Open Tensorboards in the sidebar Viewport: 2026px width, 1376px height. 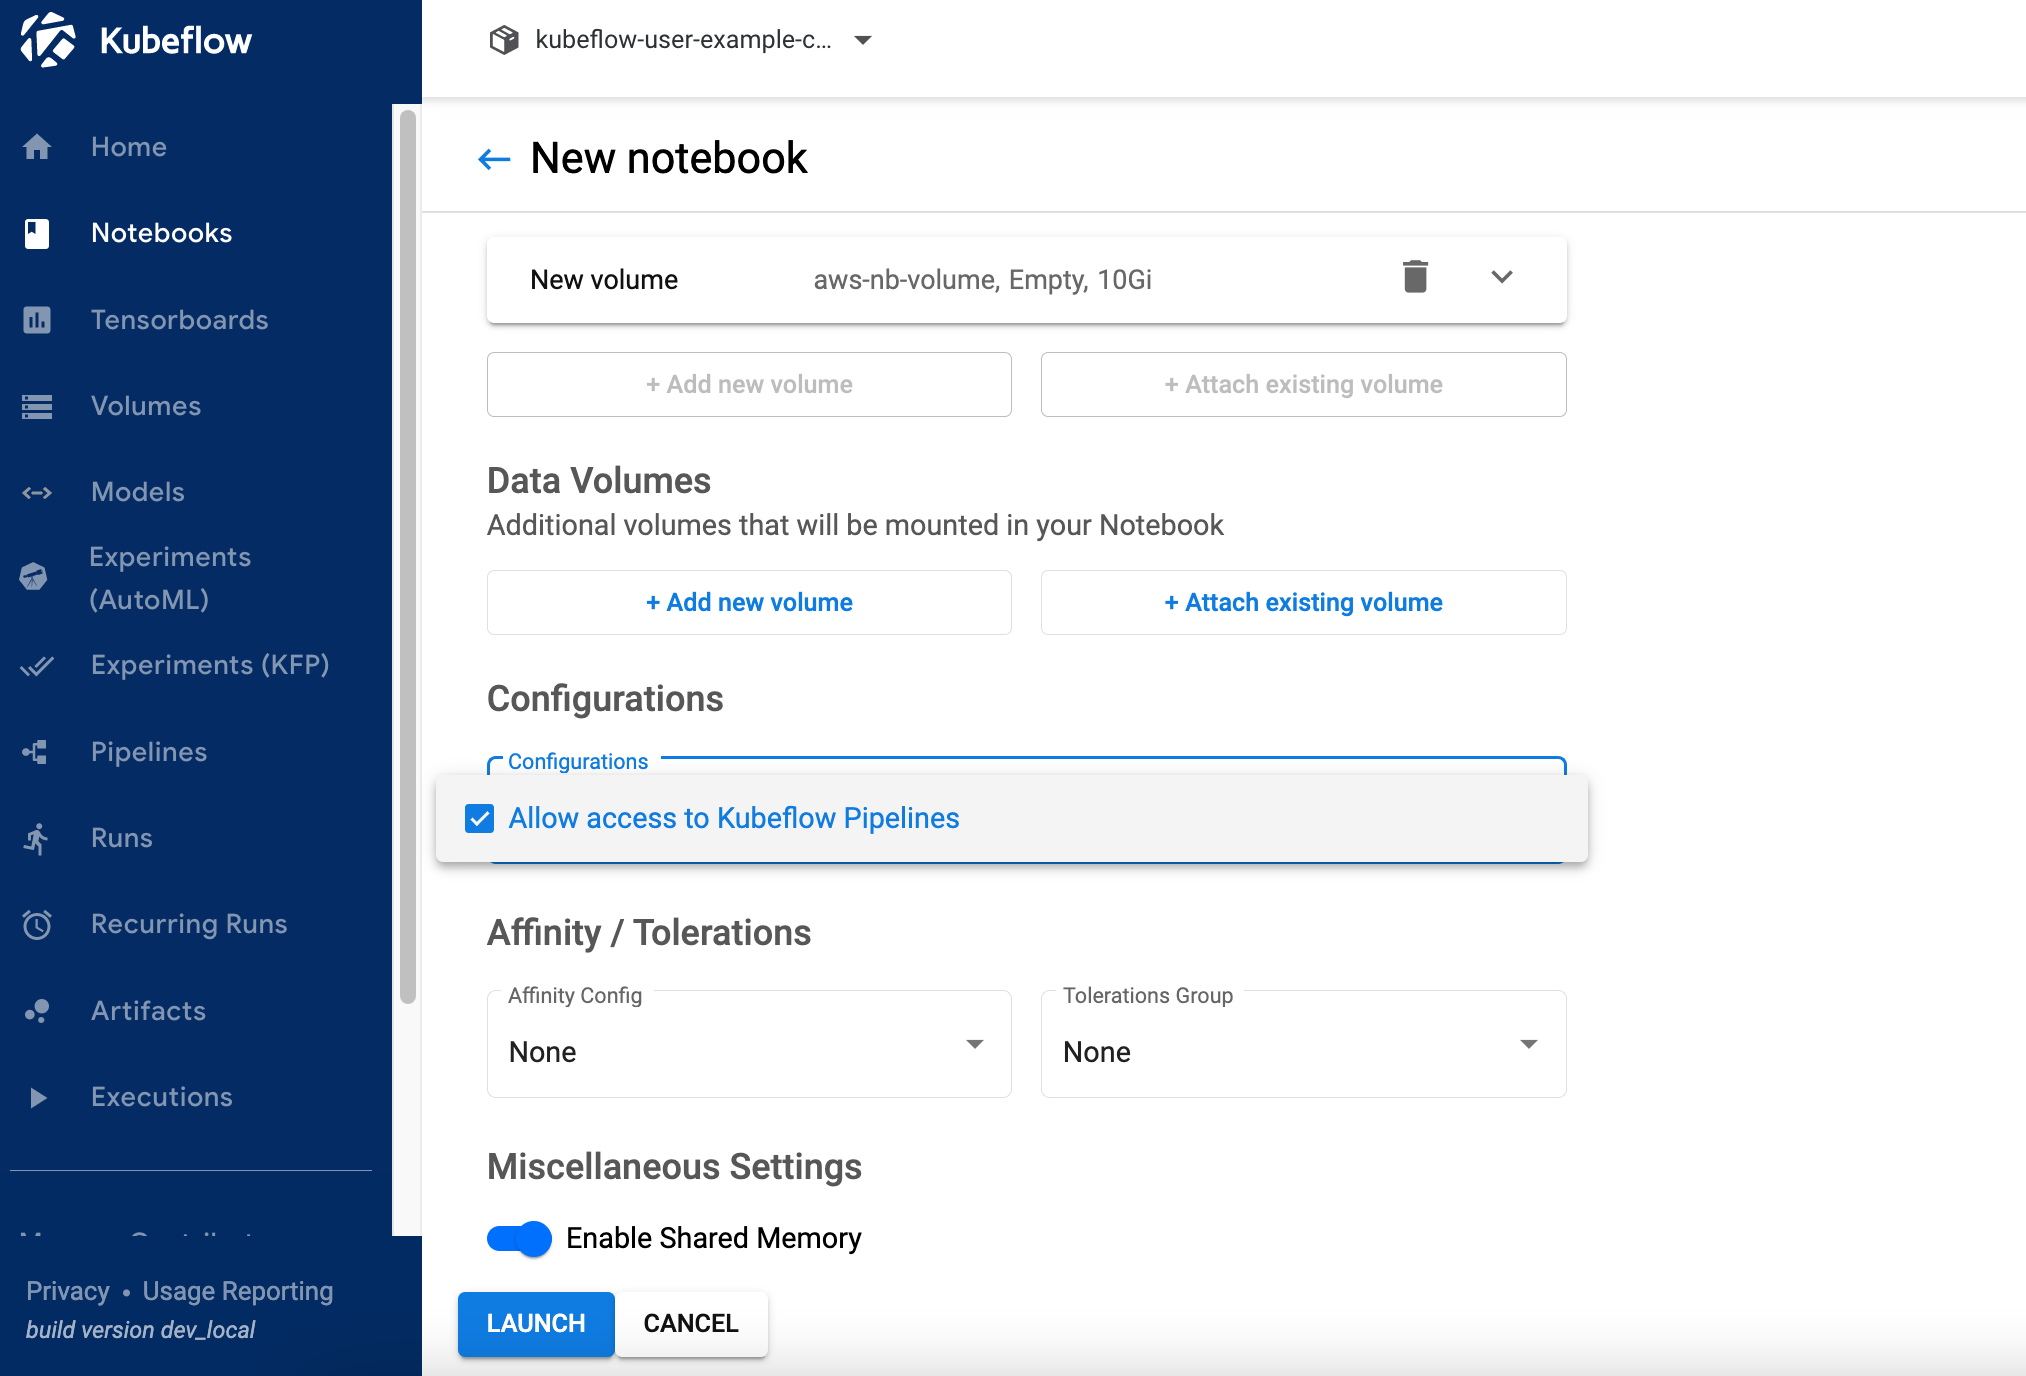pyautogui.click(x=180, y=320)
